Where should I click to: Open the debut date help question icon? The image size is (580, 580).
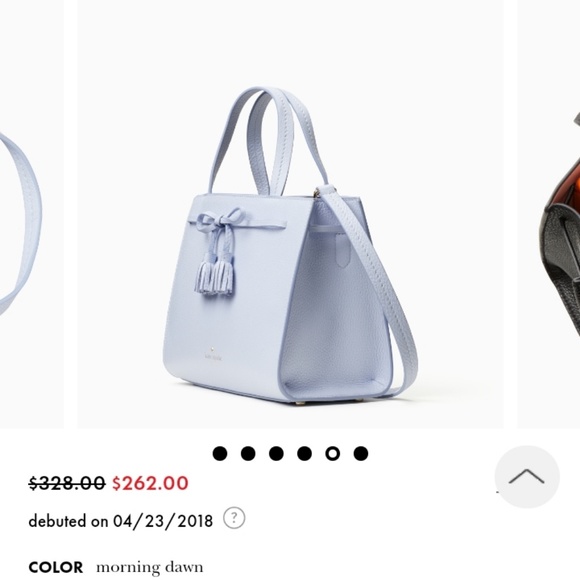(234, 518)
